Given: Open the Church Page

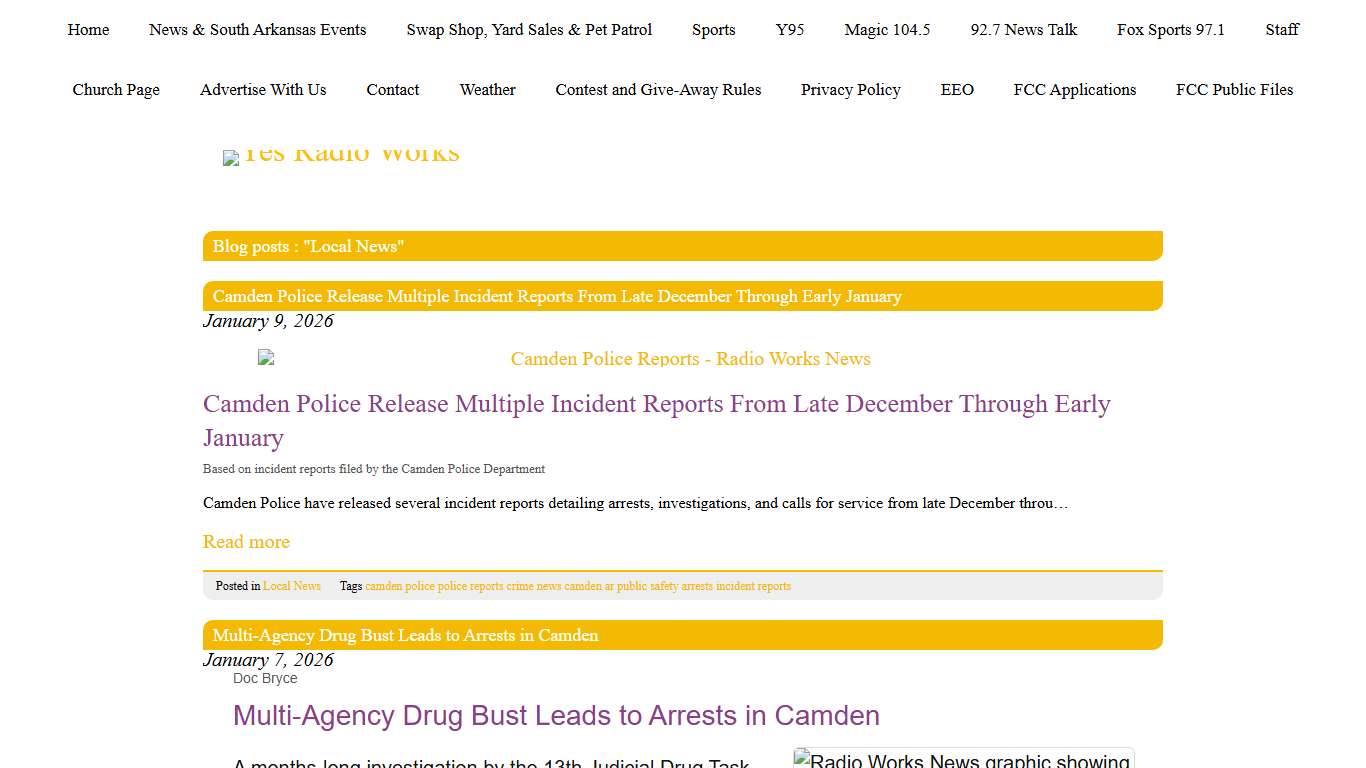Looking at the screenshot, I should [116, 90].
